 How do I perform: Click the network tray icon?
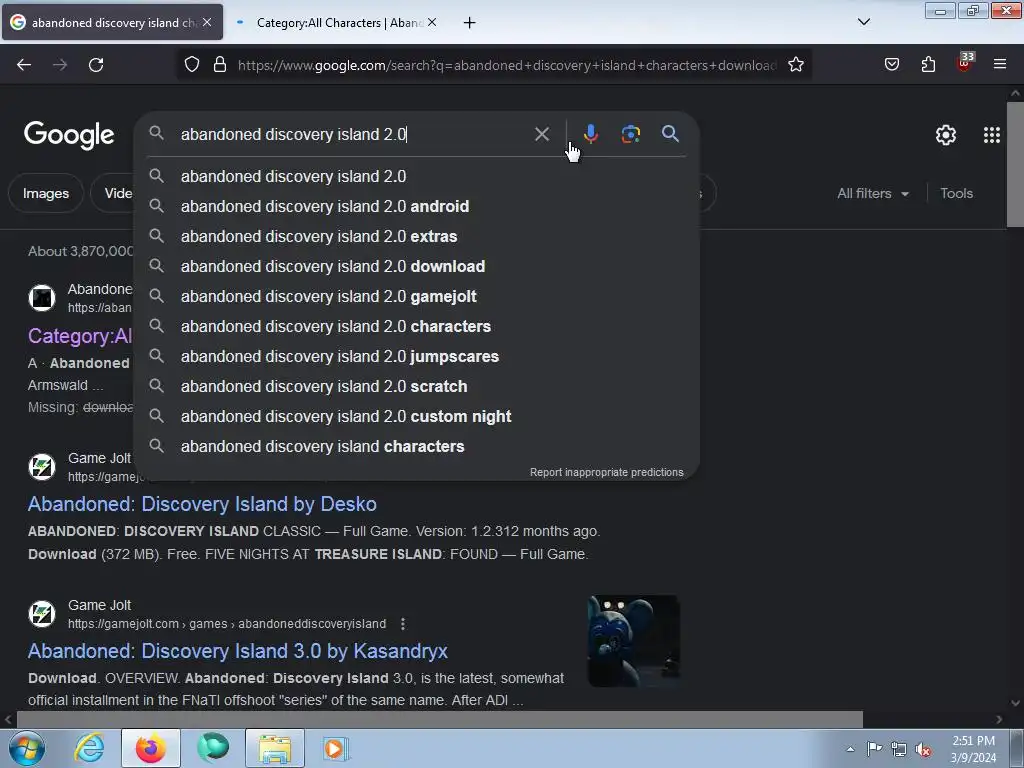(899, 749)
